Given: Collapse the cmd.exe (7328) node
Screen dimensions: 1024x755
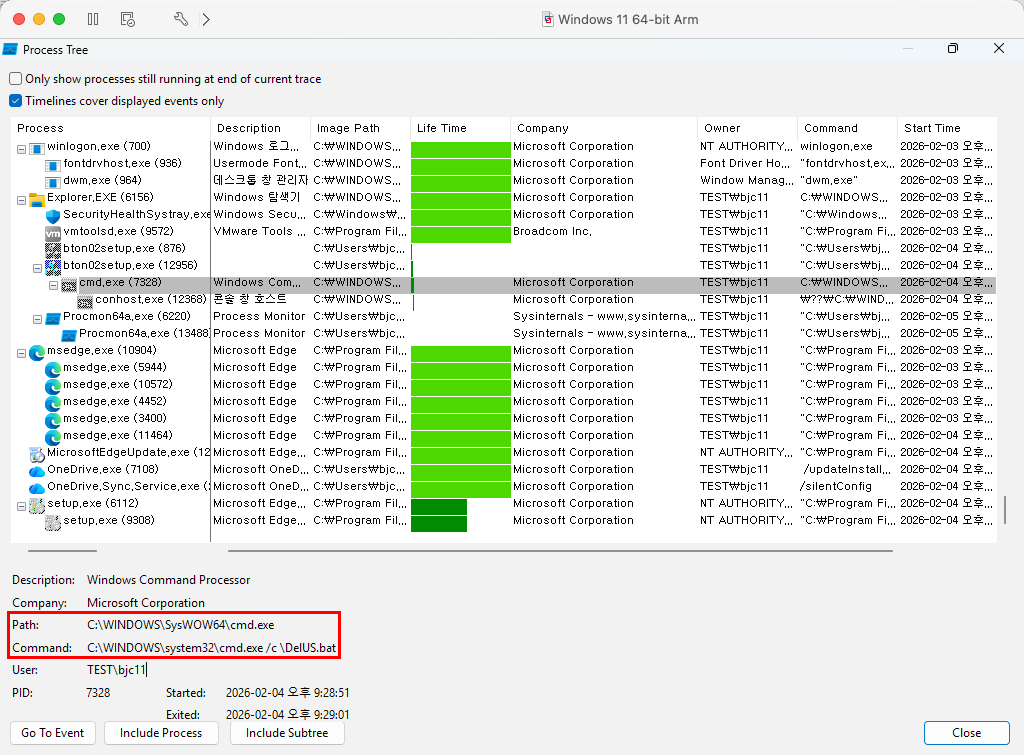Looking at the screenshot, I should (54, 284).
